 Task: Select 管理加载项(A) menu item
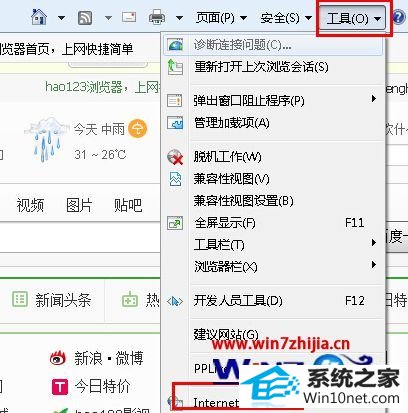point(273,123)
